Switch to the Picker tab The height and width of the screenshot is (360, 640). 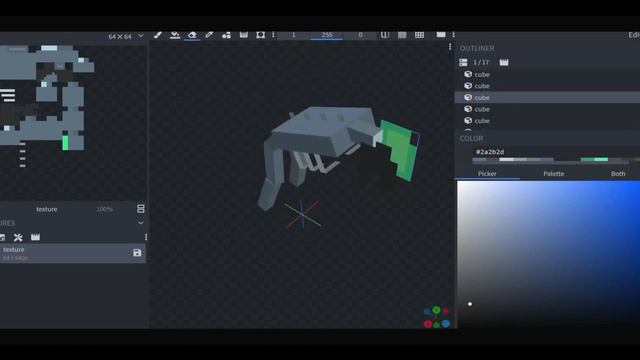pyautogui.click(x=487, y=174)
